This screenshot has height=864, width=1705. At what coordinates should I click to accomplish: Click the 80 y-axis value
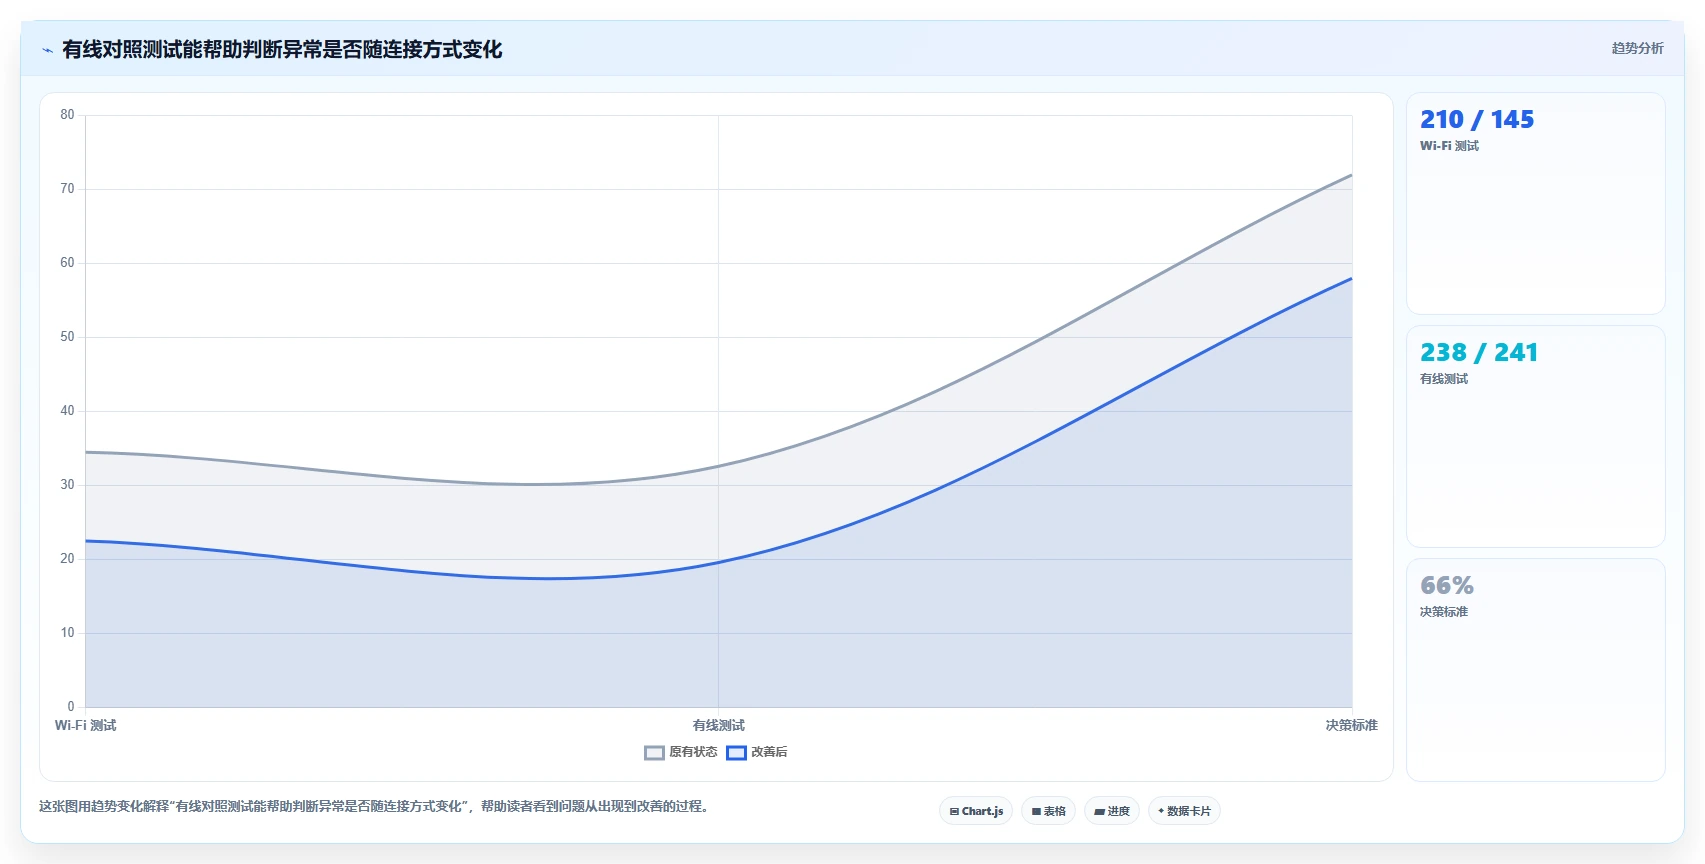pos(67,115)
